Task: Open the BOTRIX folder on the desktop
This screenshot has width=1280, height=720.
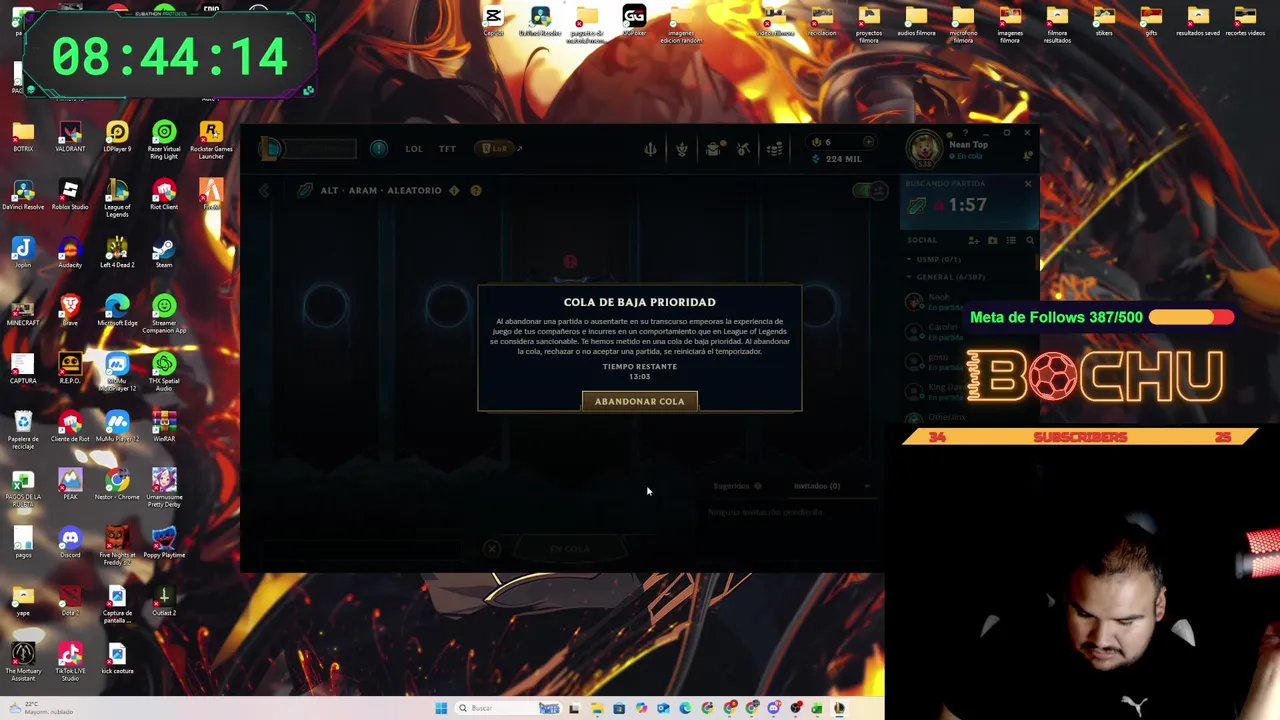Action: pos(23,138)
